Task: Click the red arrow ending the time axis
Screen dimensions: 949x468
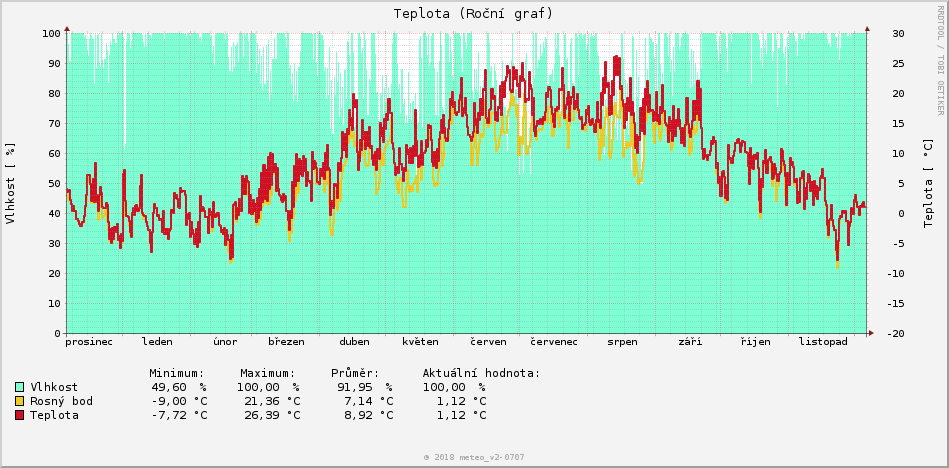Action: coord(870,333)
